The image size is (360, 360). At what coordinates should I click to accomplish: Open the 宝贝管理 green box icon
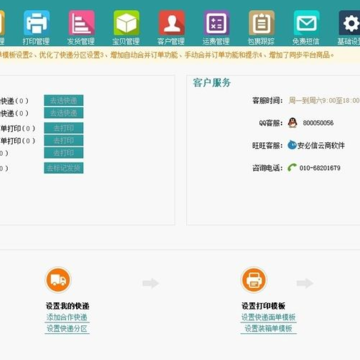[127, 23]
